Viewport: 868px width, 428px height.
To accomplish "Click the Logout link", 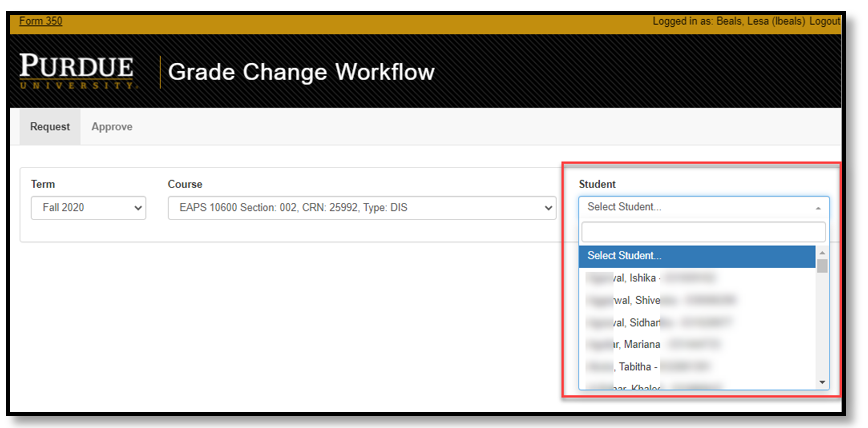I will tap(824, 21).
